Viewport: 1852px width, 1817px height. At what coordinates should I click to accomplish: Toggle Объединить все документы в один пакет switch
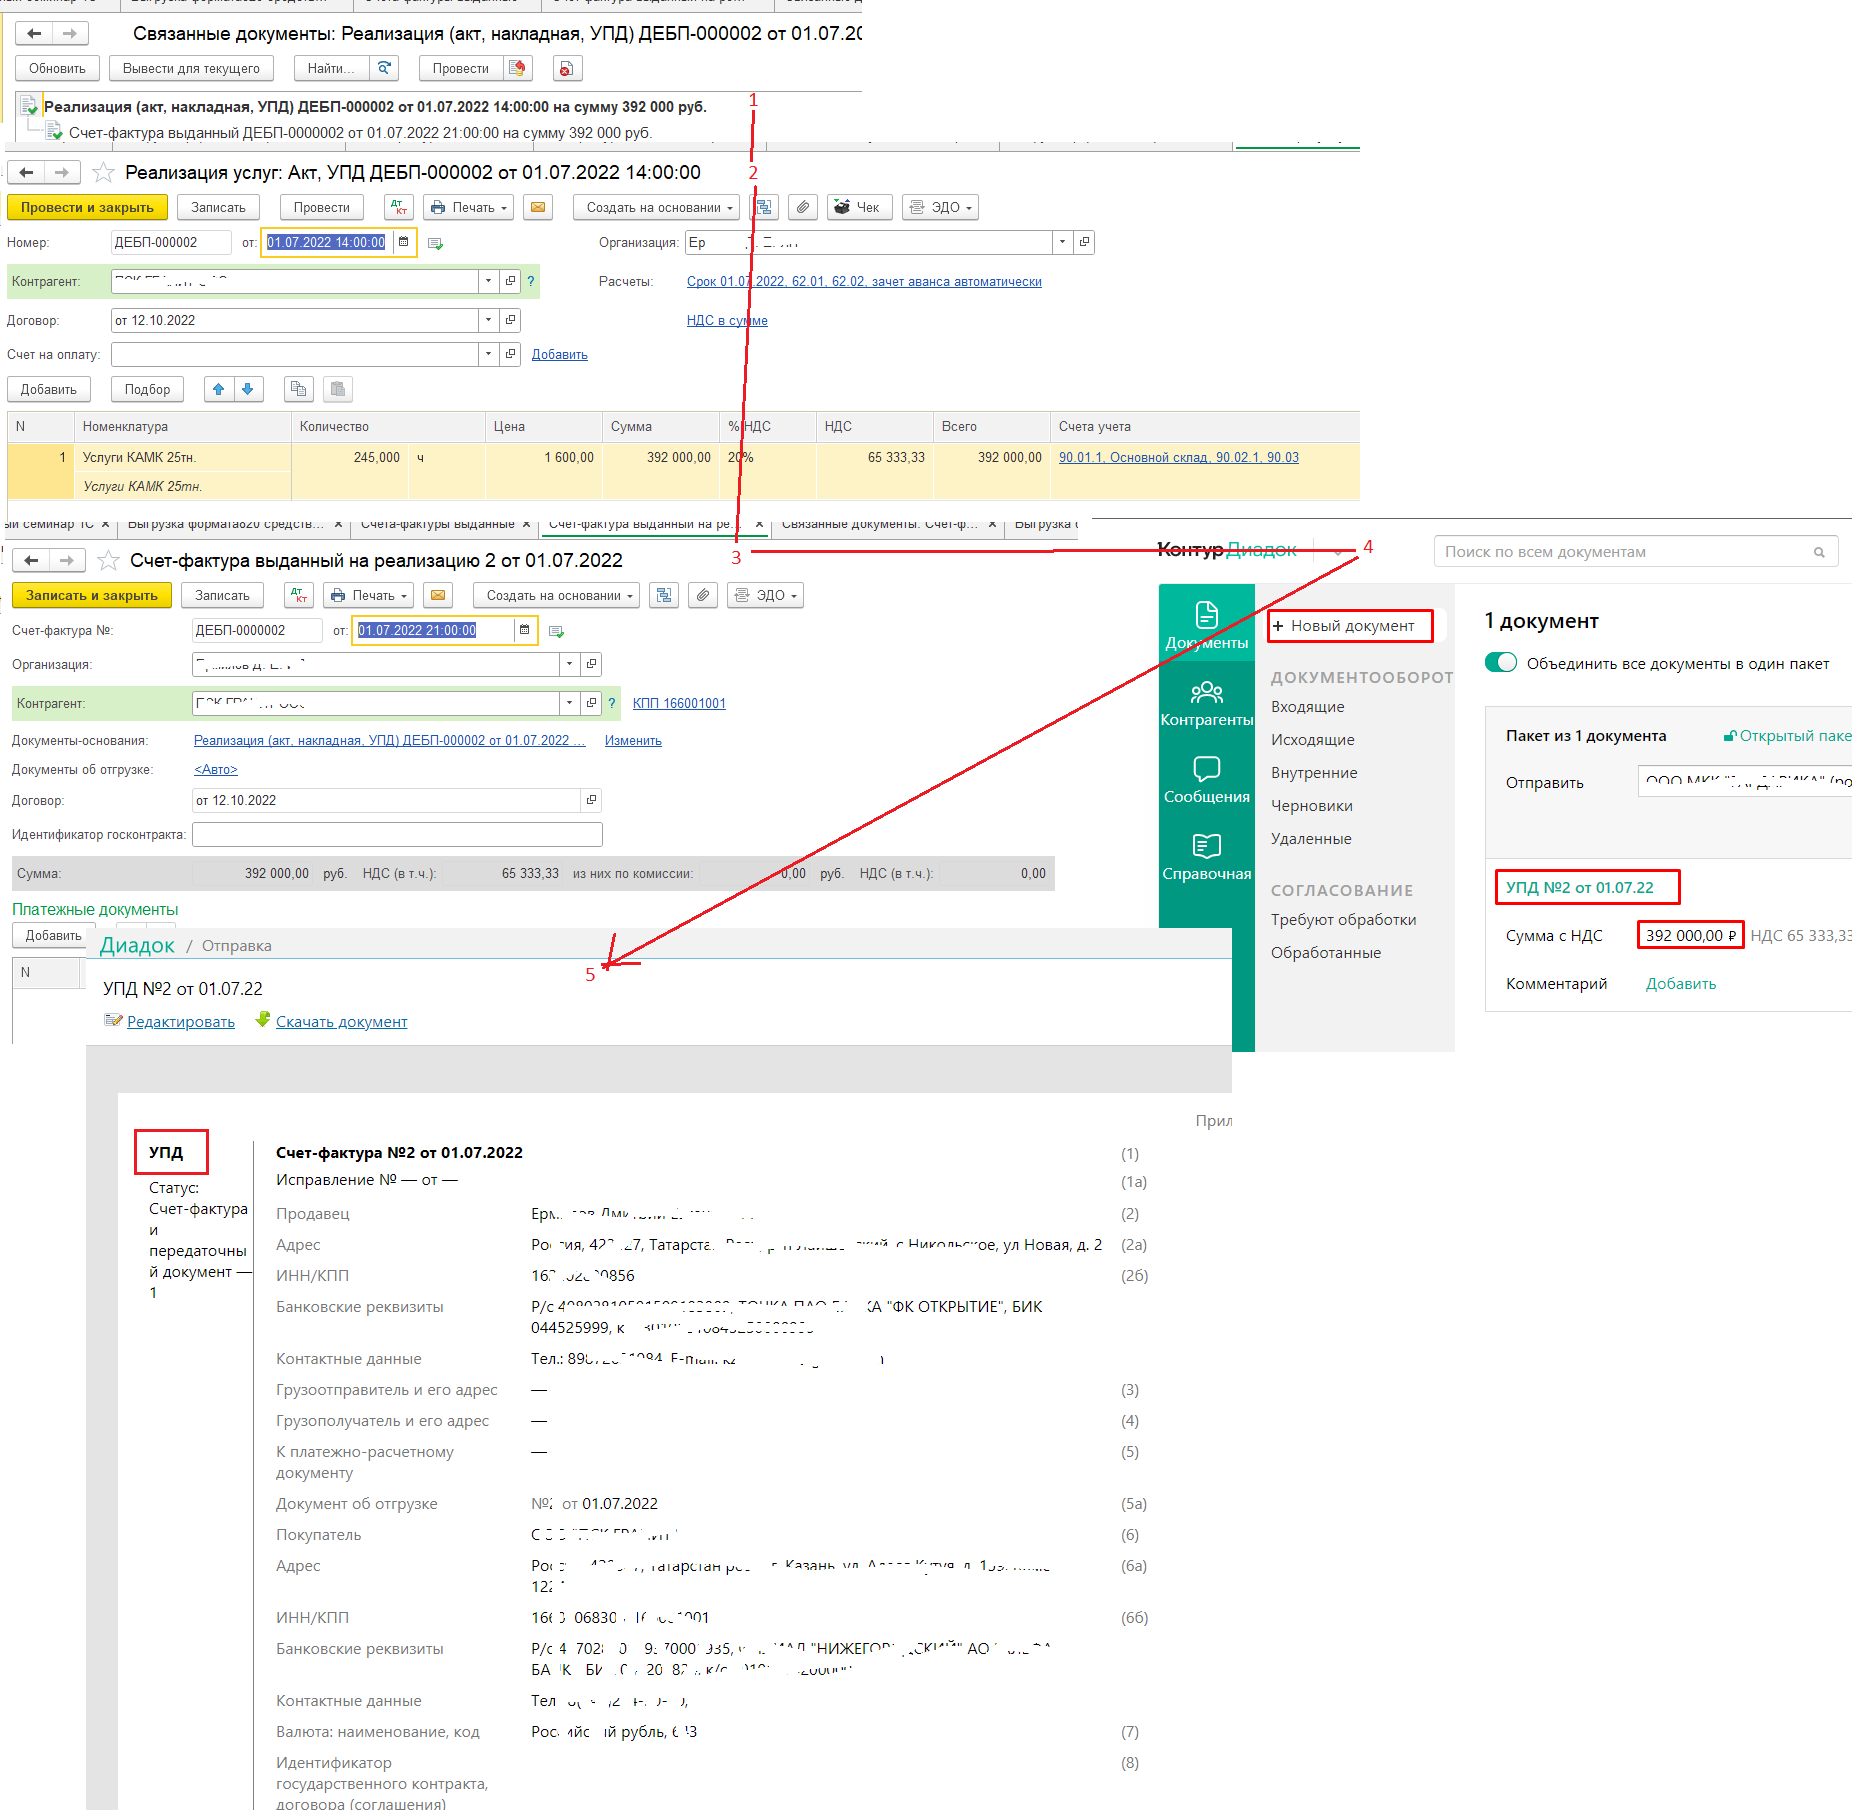coord(1500,663)
